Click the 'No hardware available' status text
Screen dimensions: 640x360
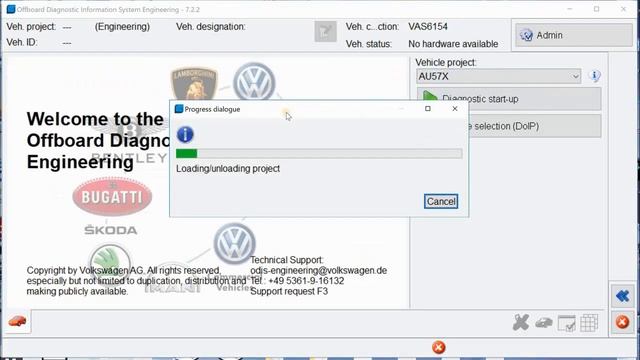click(453, 44)
